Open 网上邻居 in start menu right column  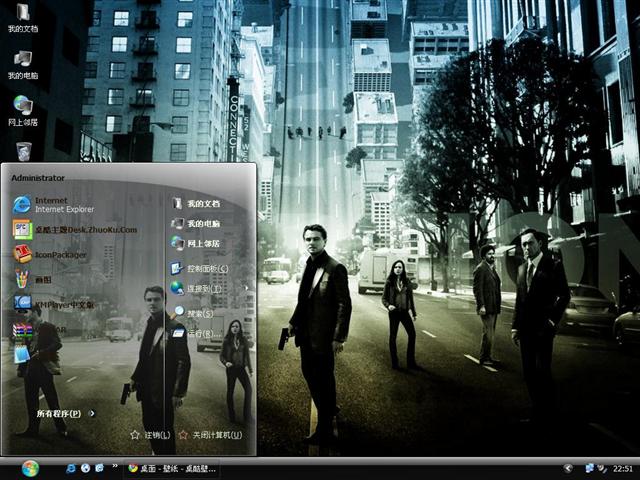pos(196,243)
